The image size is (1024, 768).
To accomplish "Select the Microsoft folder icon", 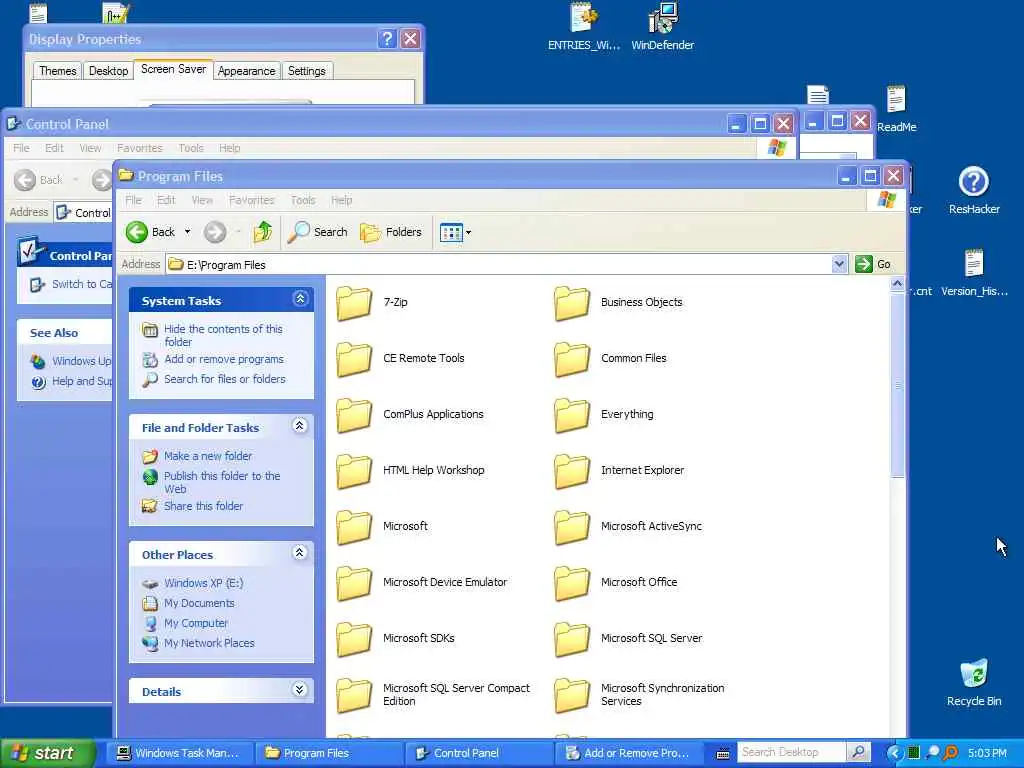I will (x=354, y=527).
